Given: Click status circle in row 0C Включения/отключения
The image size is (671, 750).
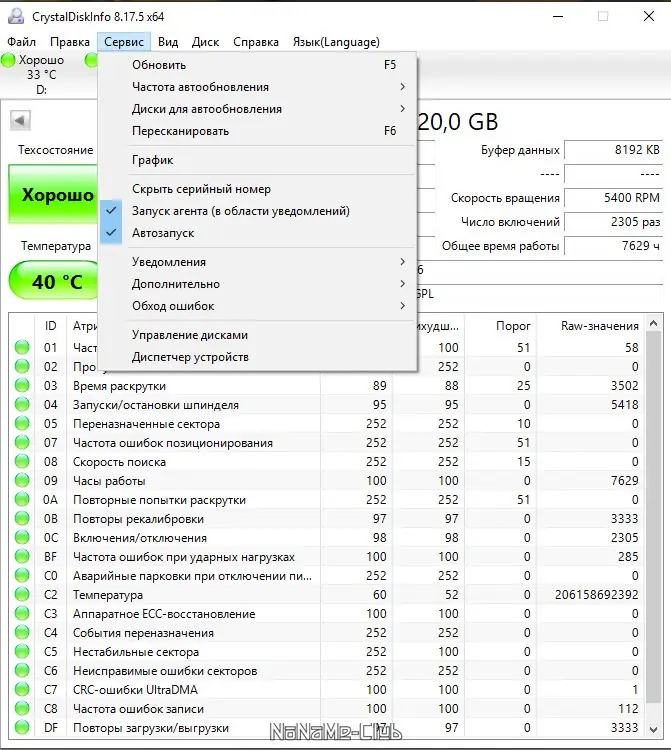Looking at the screenshot, I should [x=22, y=538].
